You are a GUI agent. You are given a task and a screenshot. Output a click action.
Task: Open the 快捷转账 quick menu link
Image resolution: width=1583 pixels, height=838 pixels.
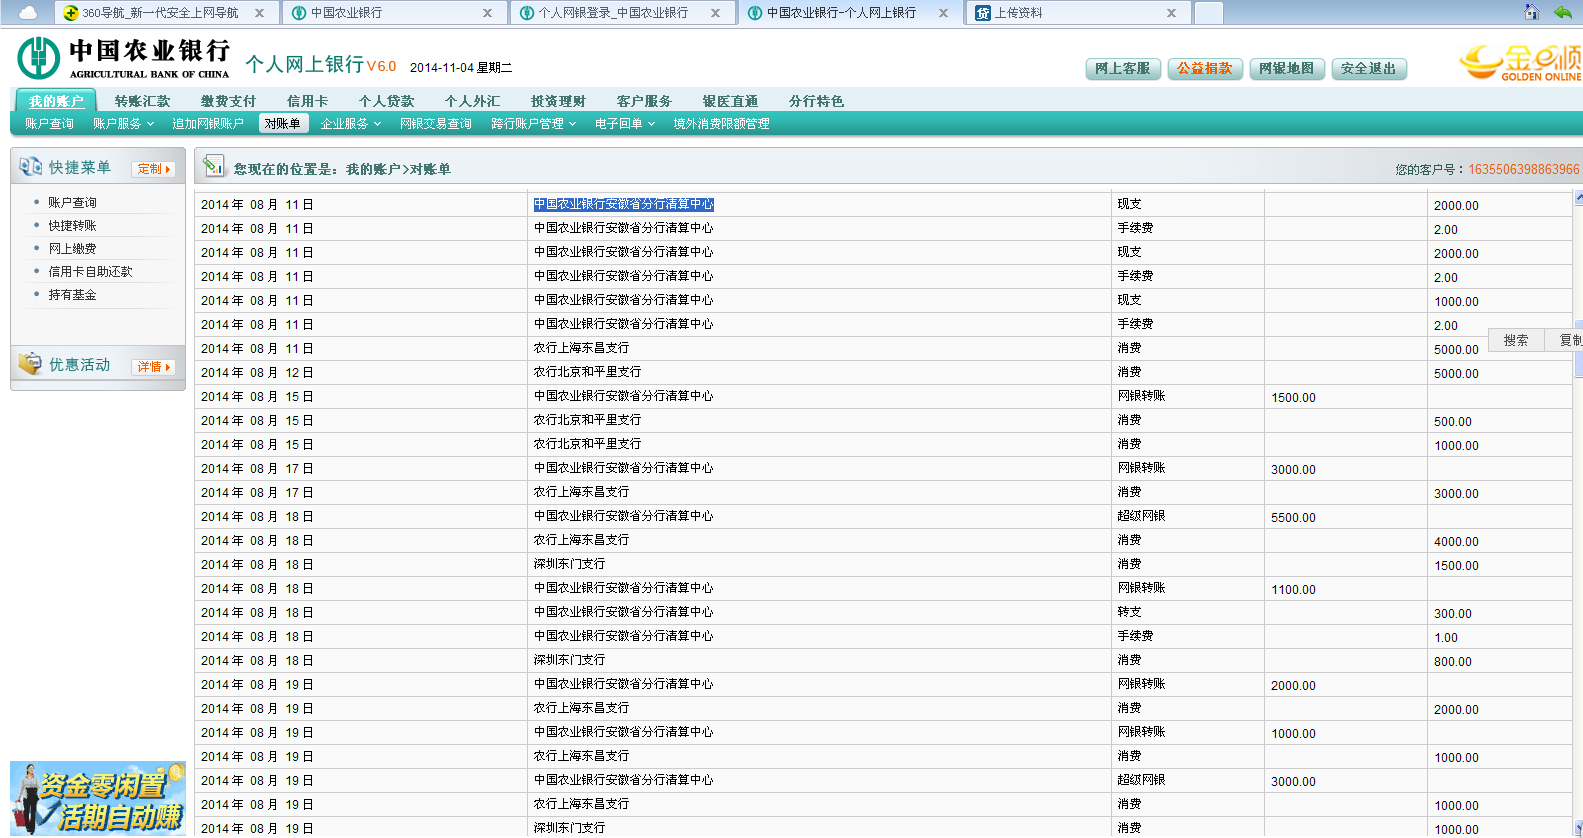(x=72, y=226)
